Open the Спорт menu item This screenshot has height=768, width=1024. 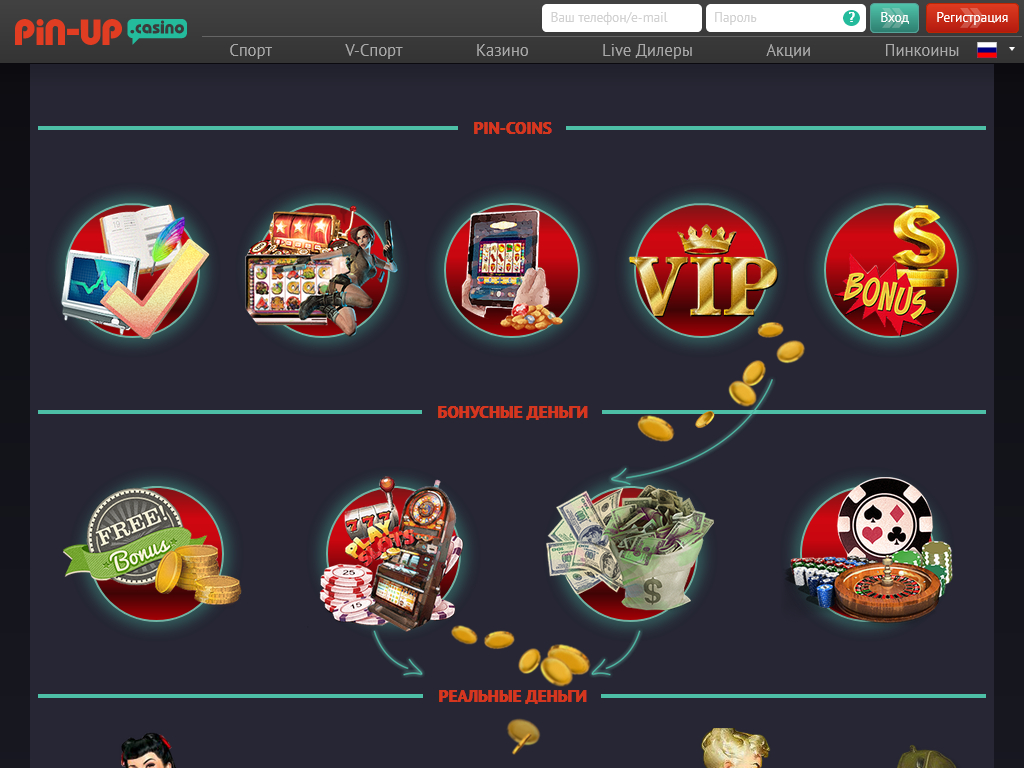point(251,50)
